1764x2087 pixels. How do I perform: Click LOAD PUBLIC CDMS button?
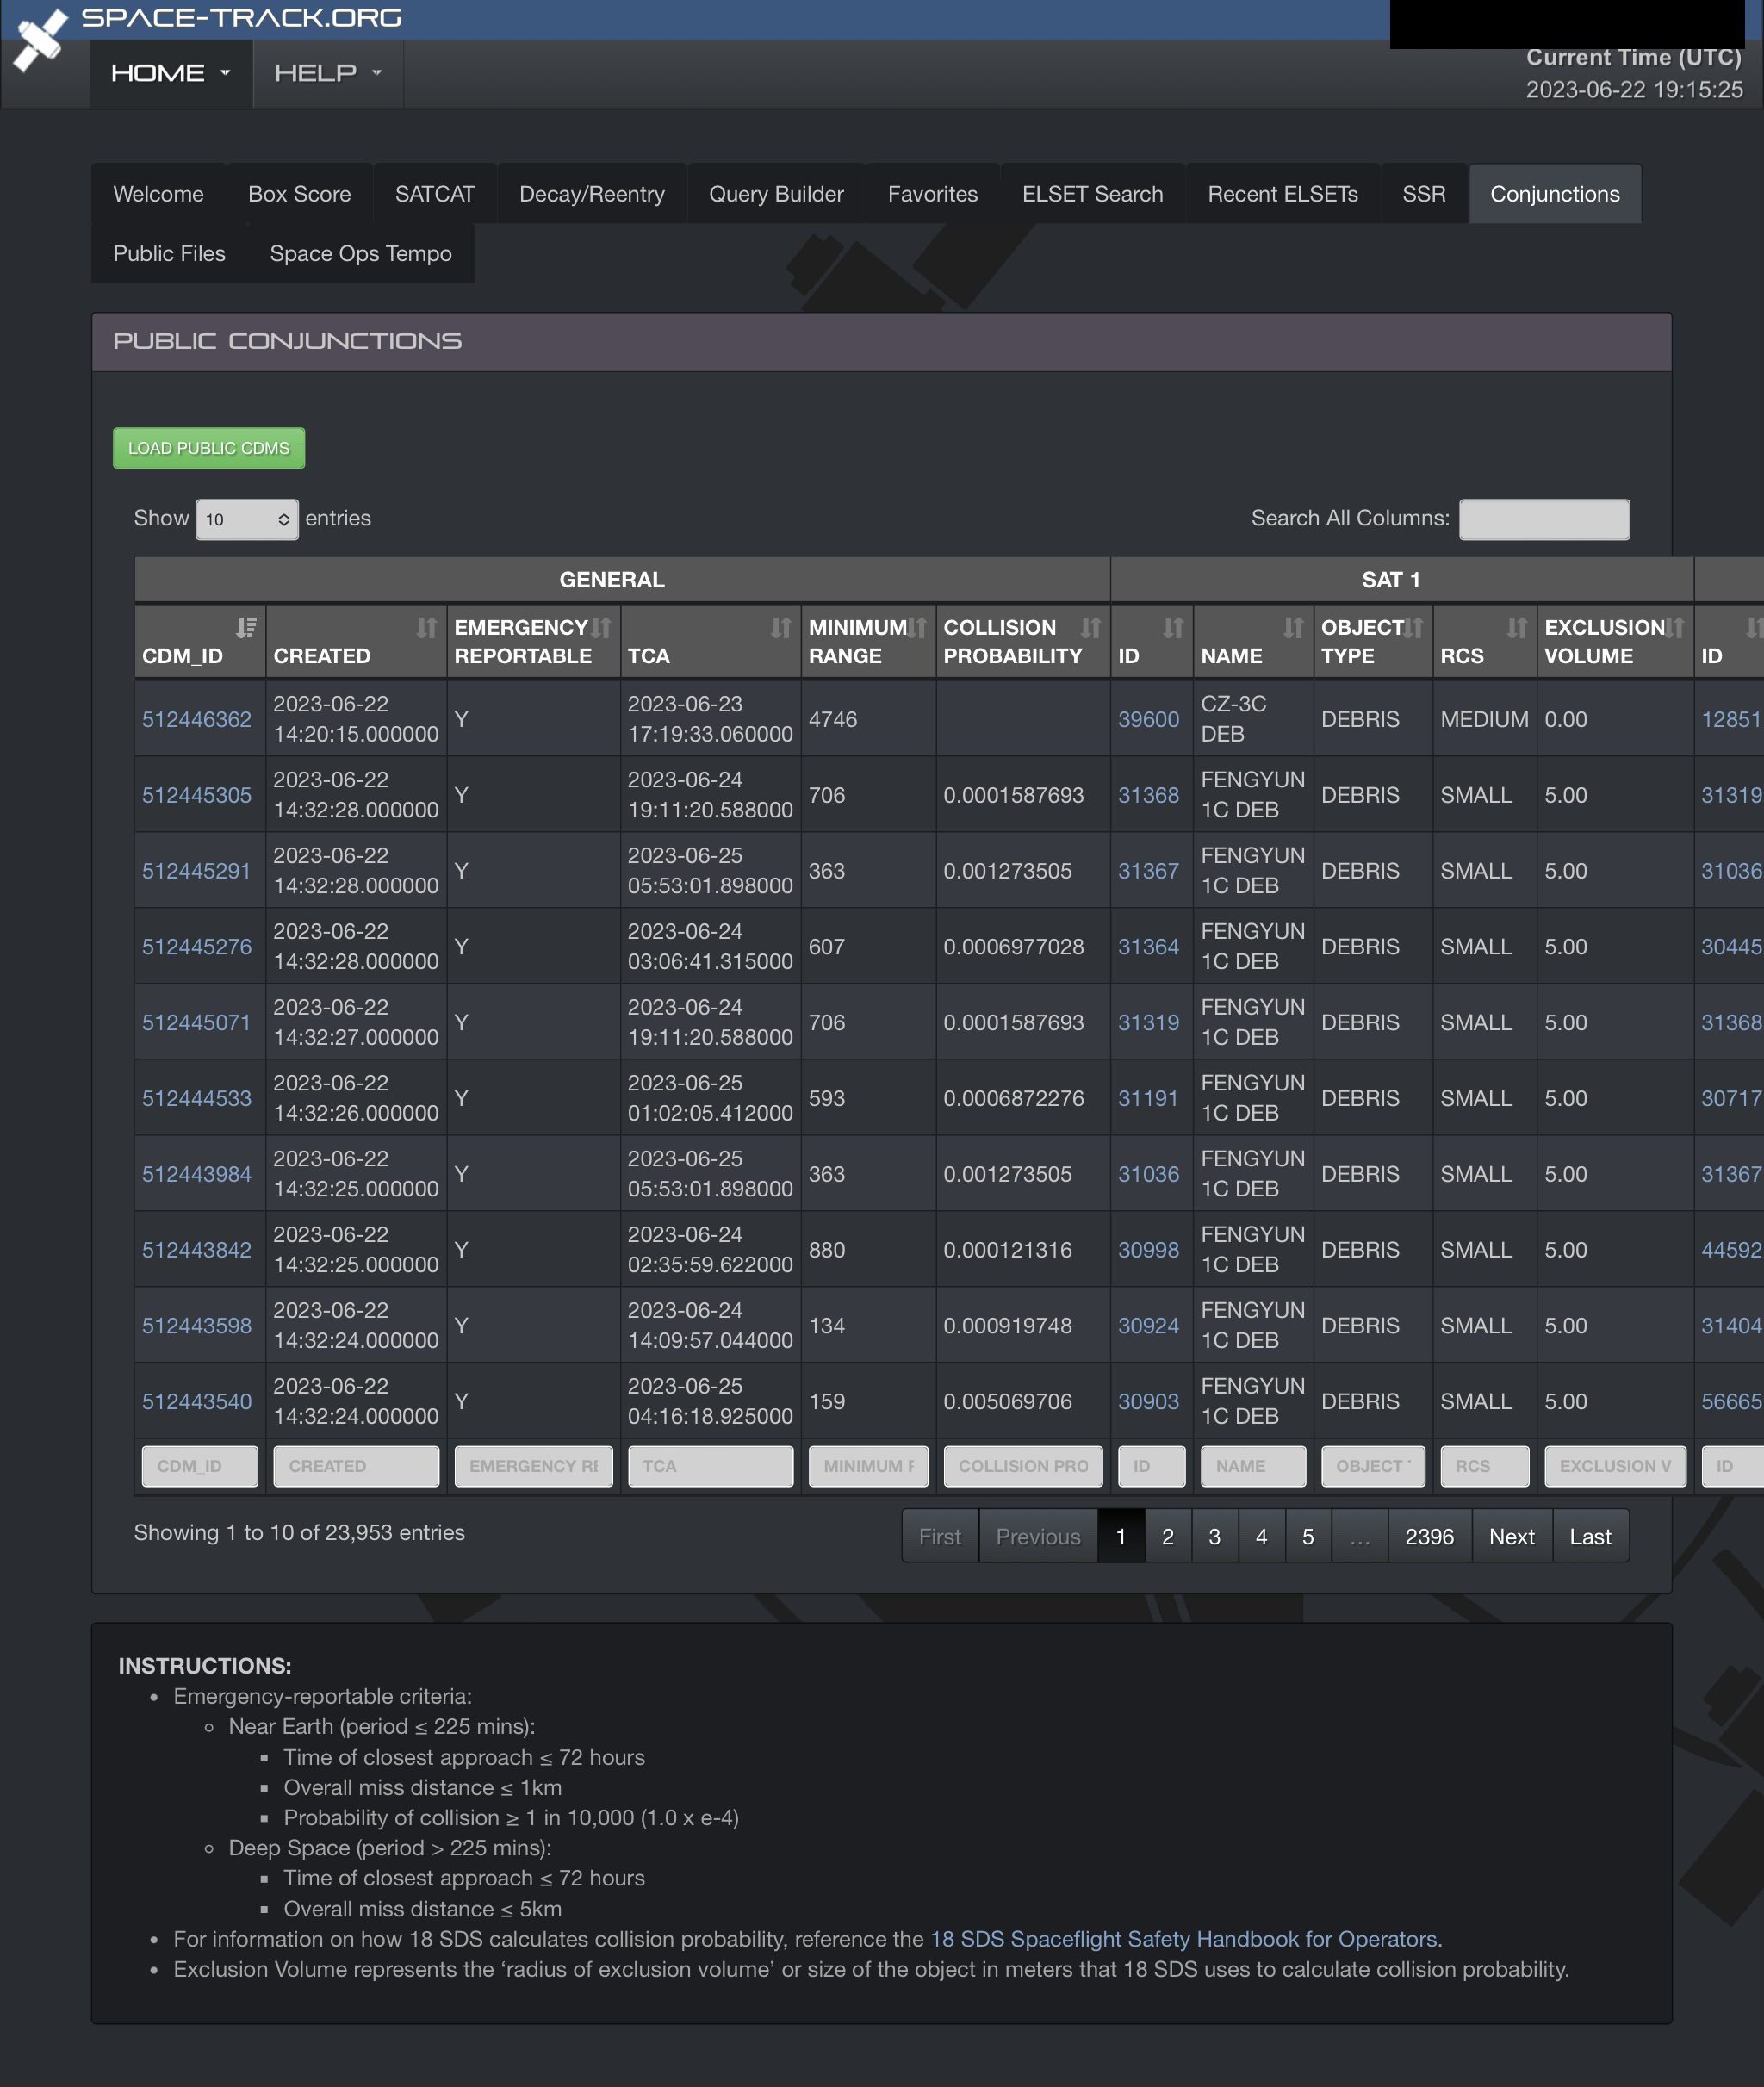(x=208, y=448)
